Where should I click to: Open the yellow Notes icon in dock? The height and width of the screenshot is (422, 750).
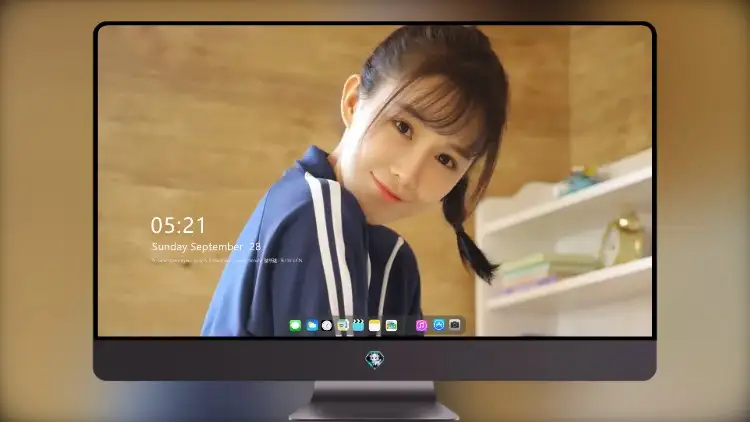pos(375,326)
